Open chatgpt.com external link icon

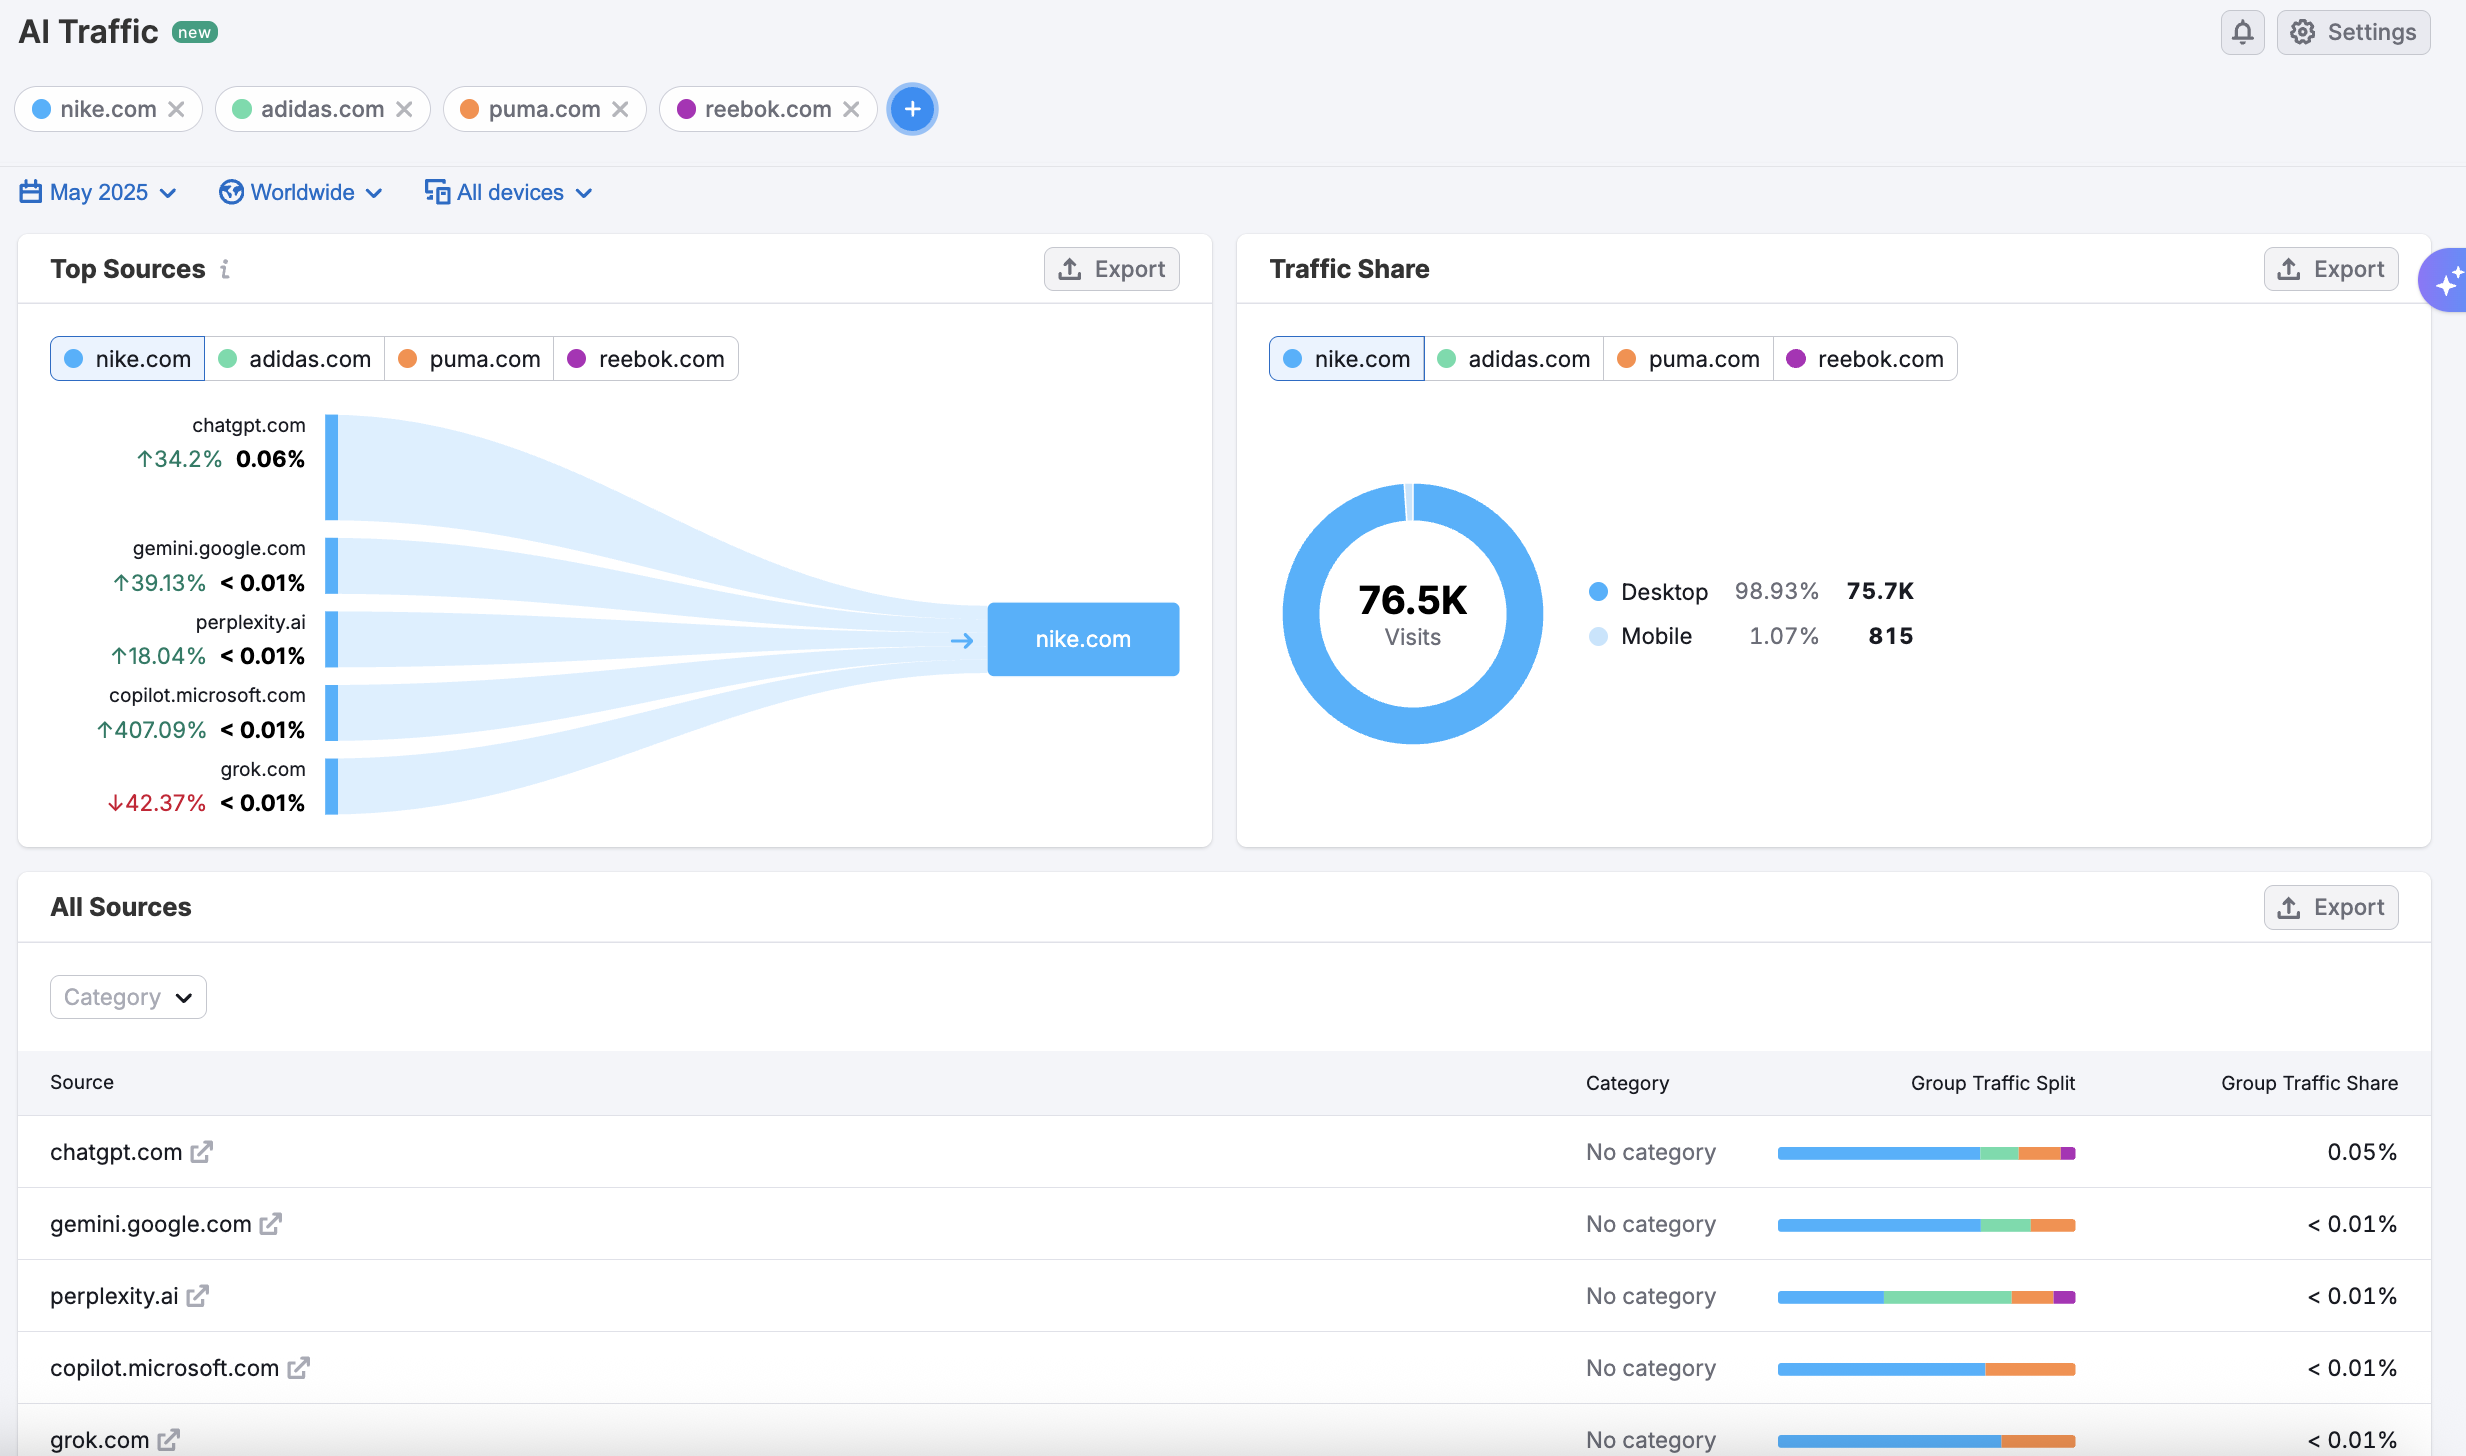pyautogui.click(x=202, y=1152)
